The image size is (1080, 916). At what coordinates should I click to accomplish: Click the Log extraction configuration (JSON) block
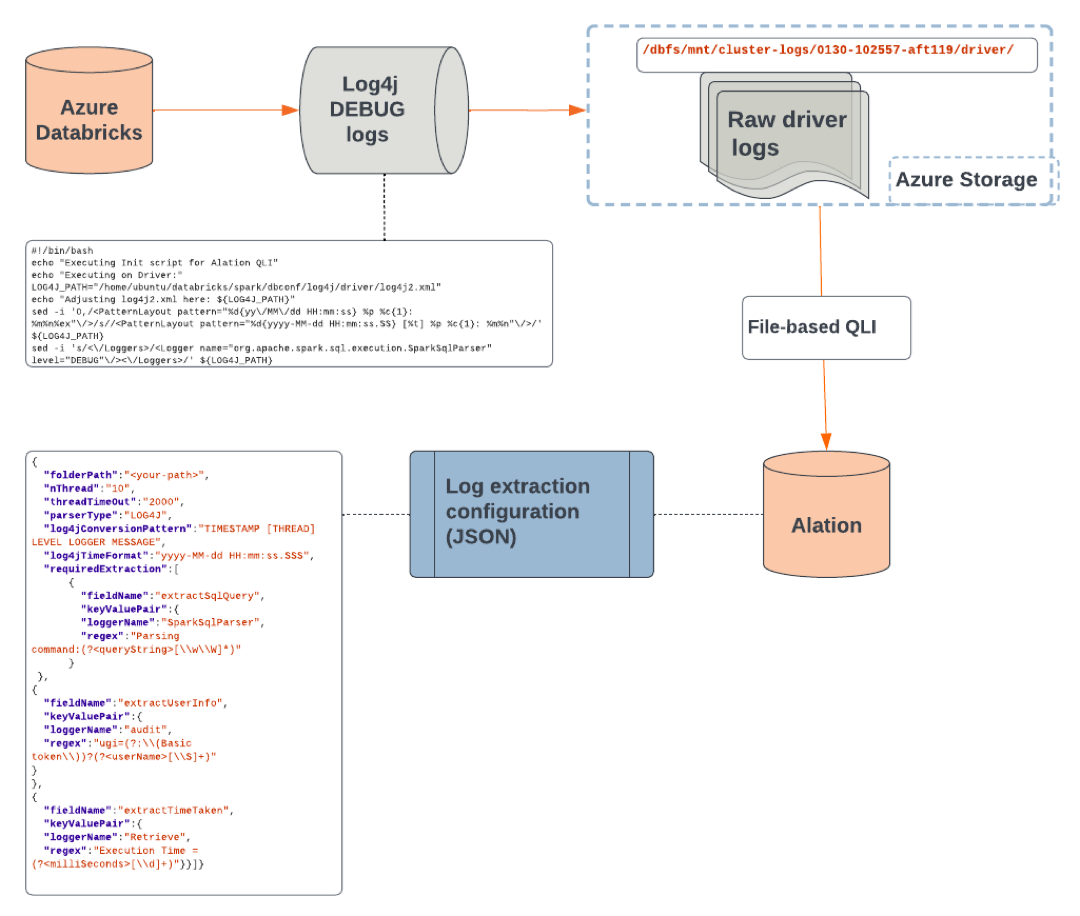point(532,514)
